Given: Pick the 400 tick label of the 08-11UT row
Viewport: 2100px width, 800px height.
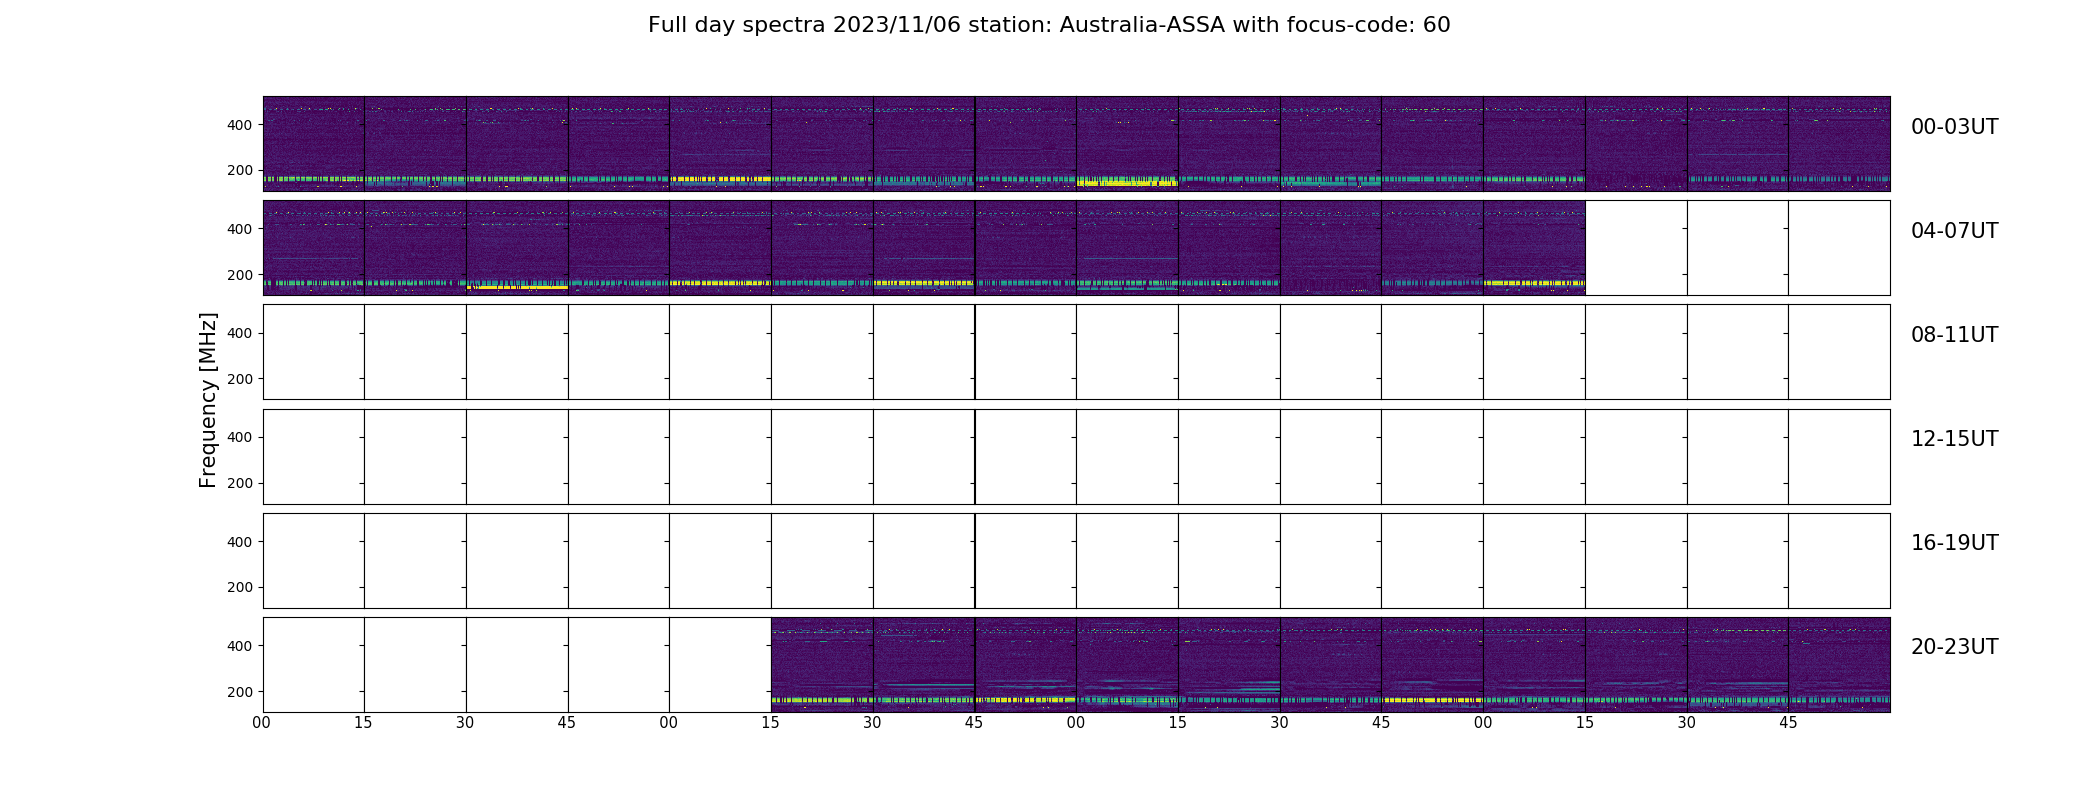Looking at the screenshot, I should 240,333.
